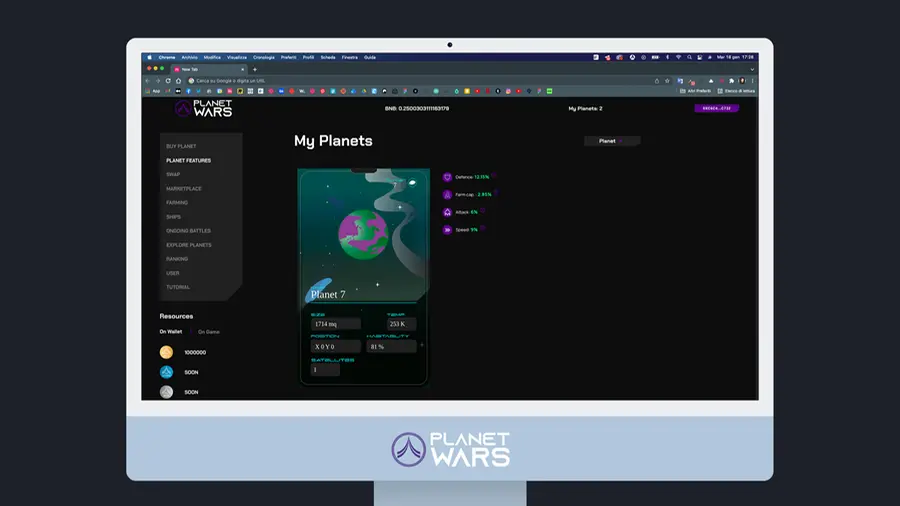Click the Apple menu icon
Screen dimensions: 900x506
tap(149, 57)
